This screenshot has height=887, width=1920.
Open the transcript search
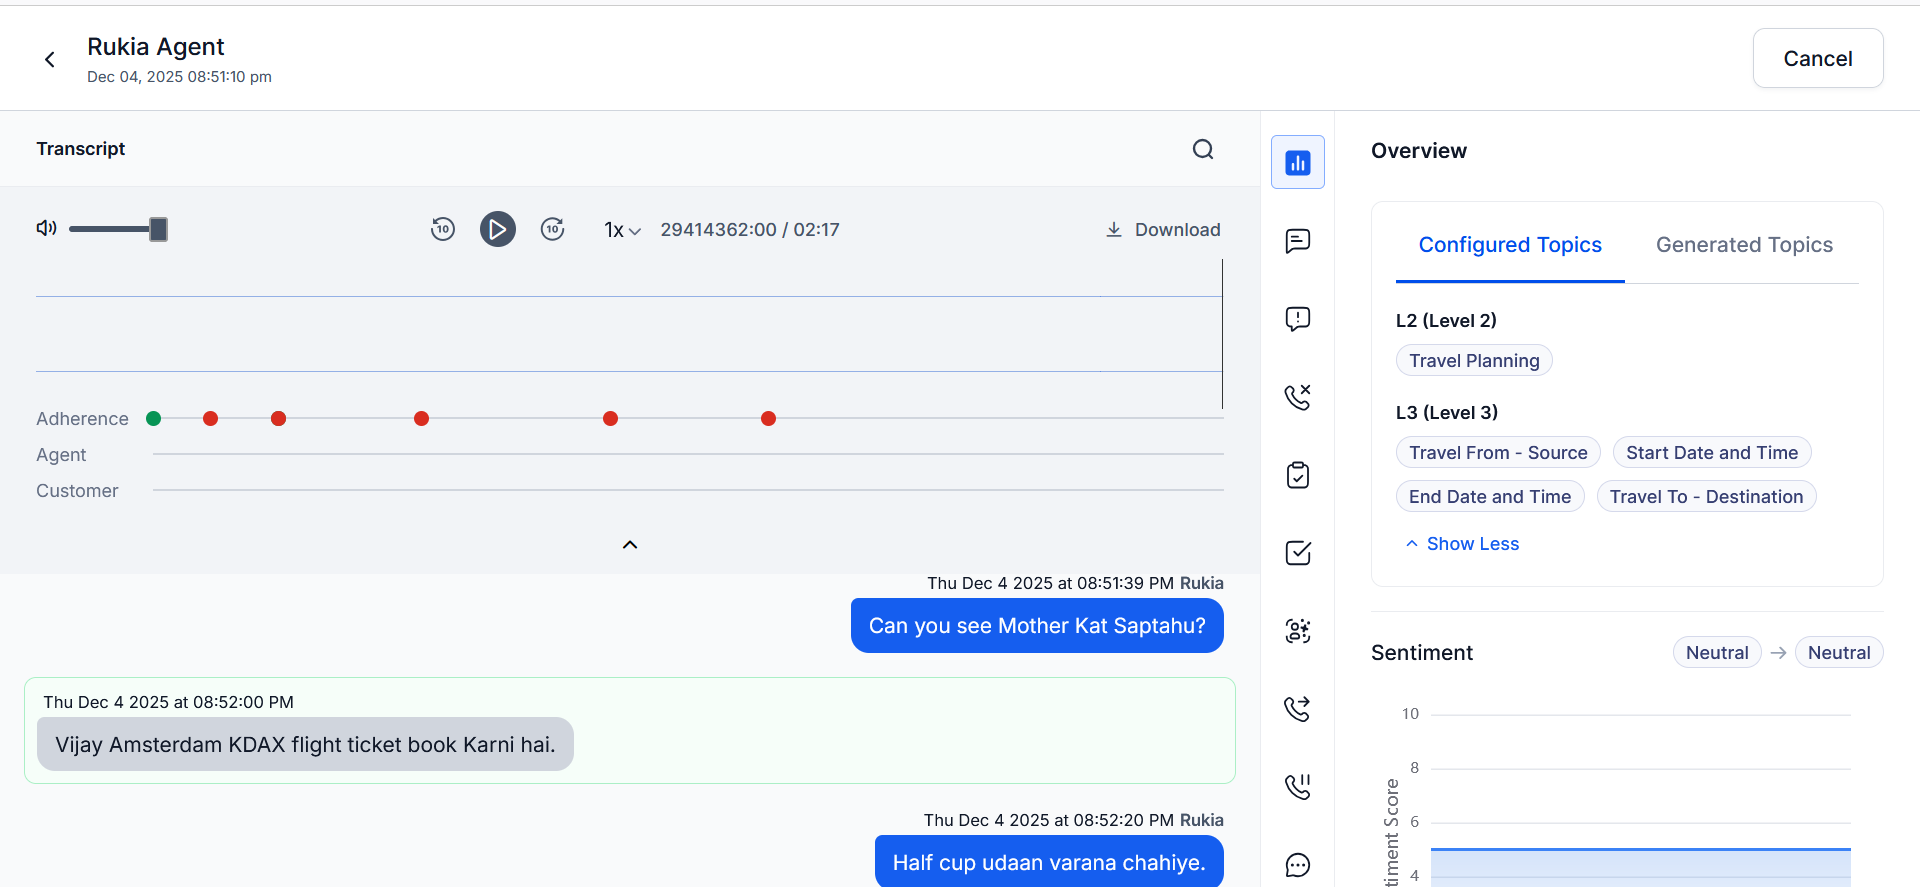pos(1203,149)
